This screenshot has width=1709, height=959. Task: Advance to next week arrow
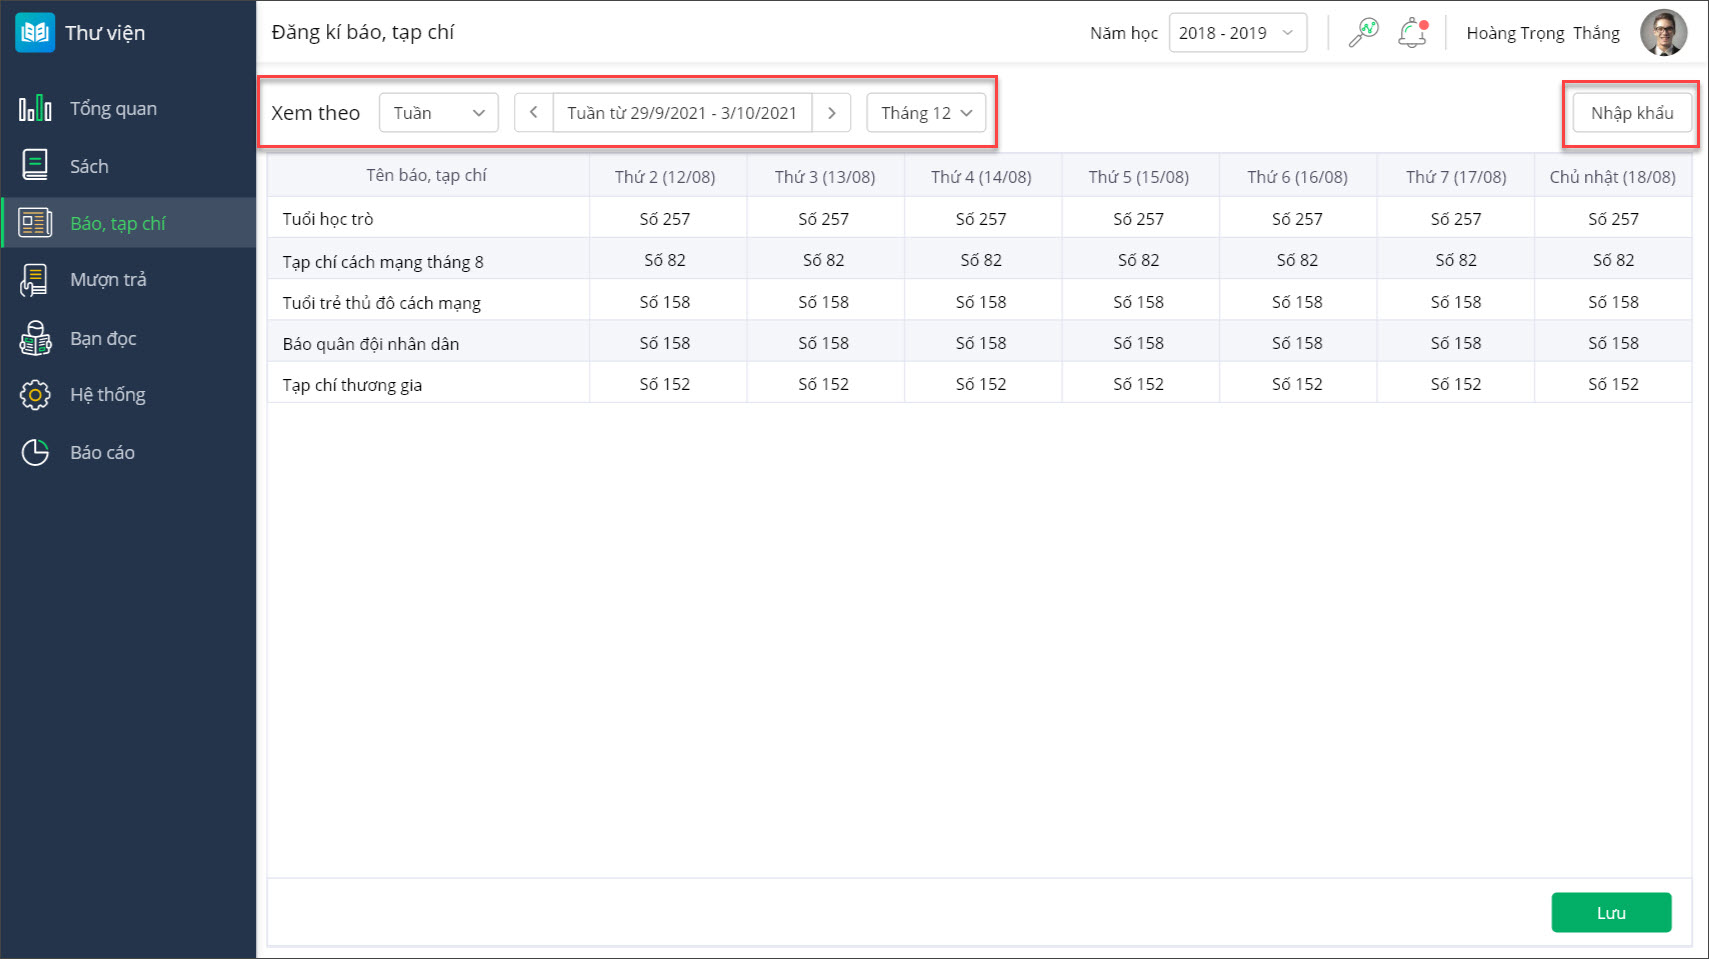(831, 113)
